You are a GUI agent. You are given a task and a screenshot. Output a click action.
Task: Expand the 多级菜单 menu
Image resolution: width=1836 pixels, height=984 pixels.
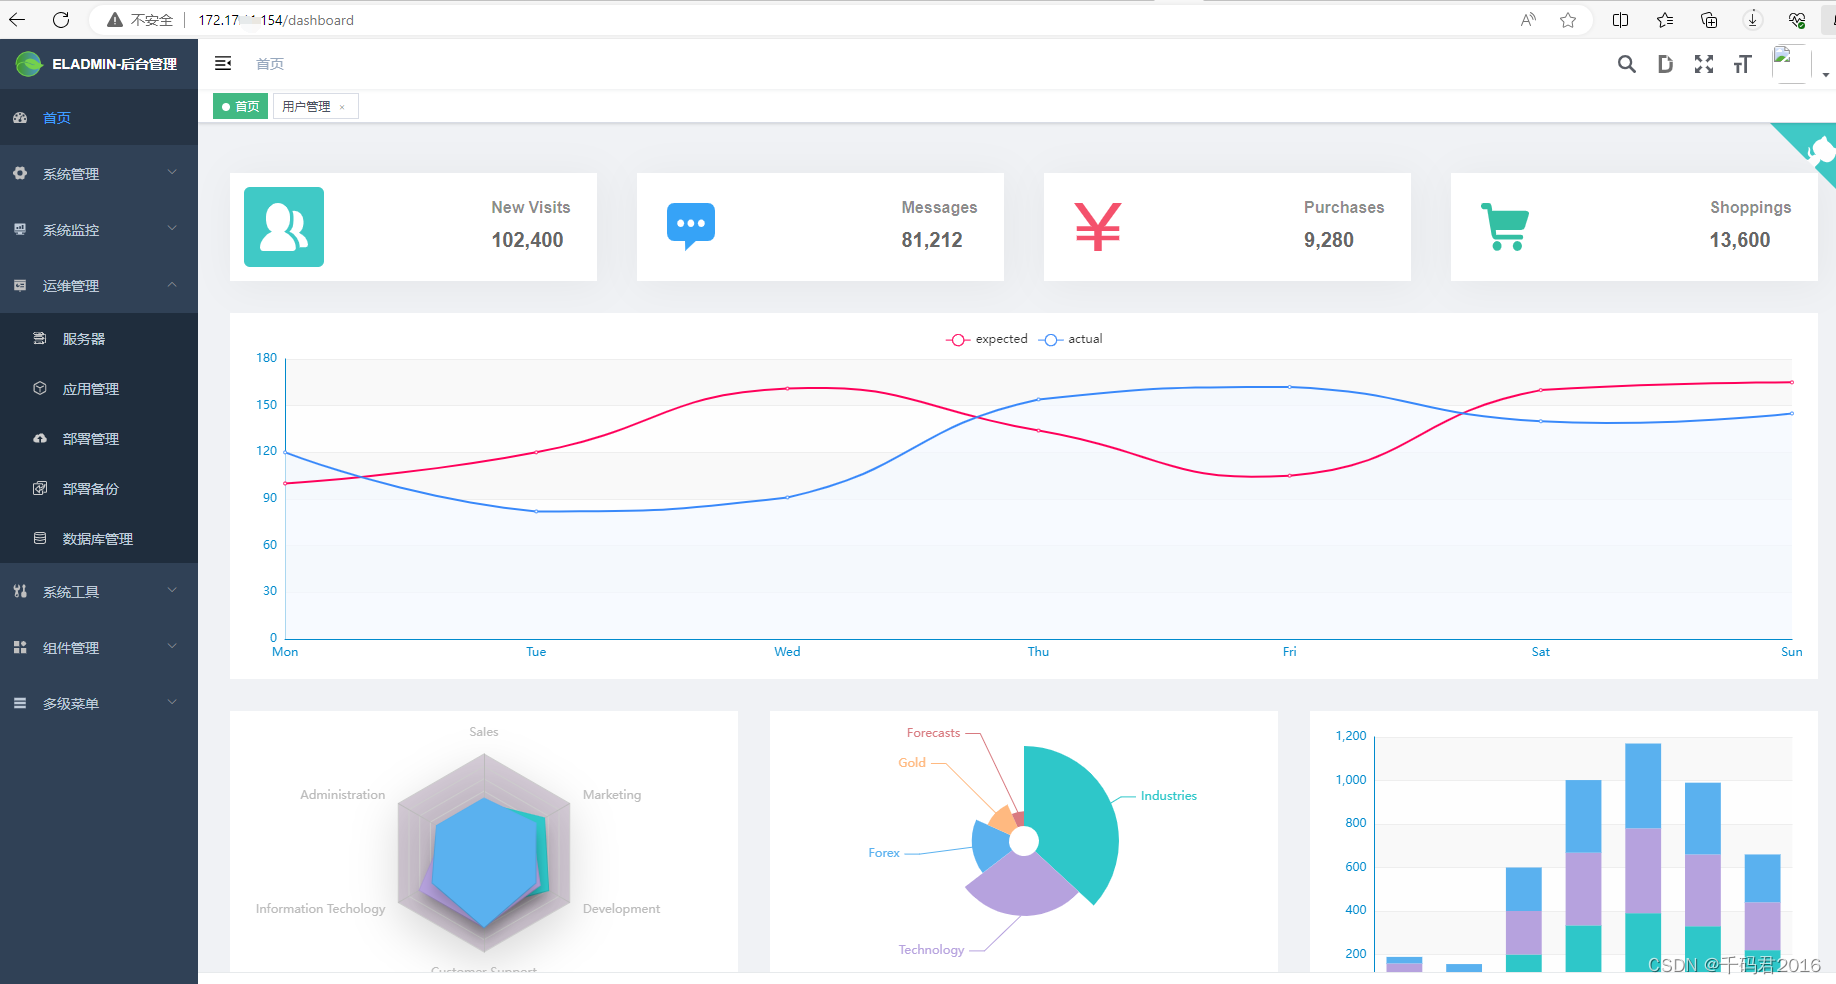click(99, 703)
